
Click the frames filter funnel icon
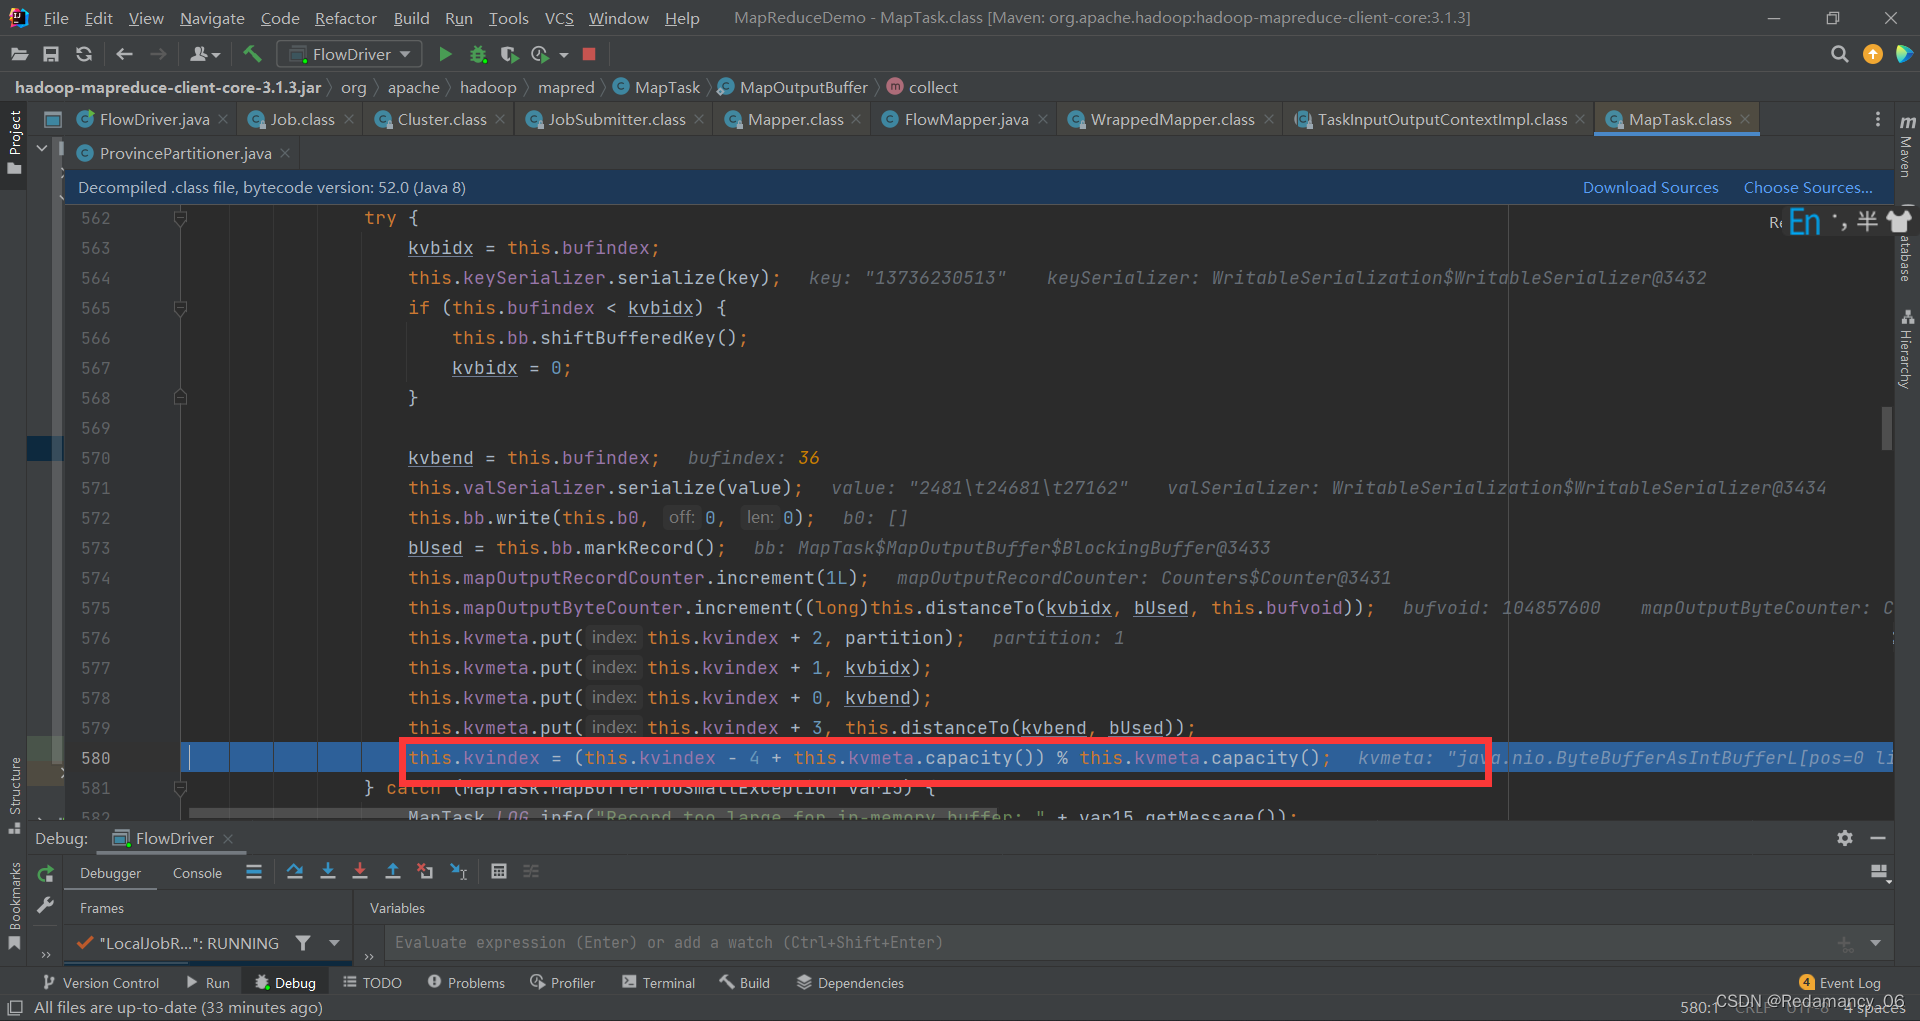[303, 943]
